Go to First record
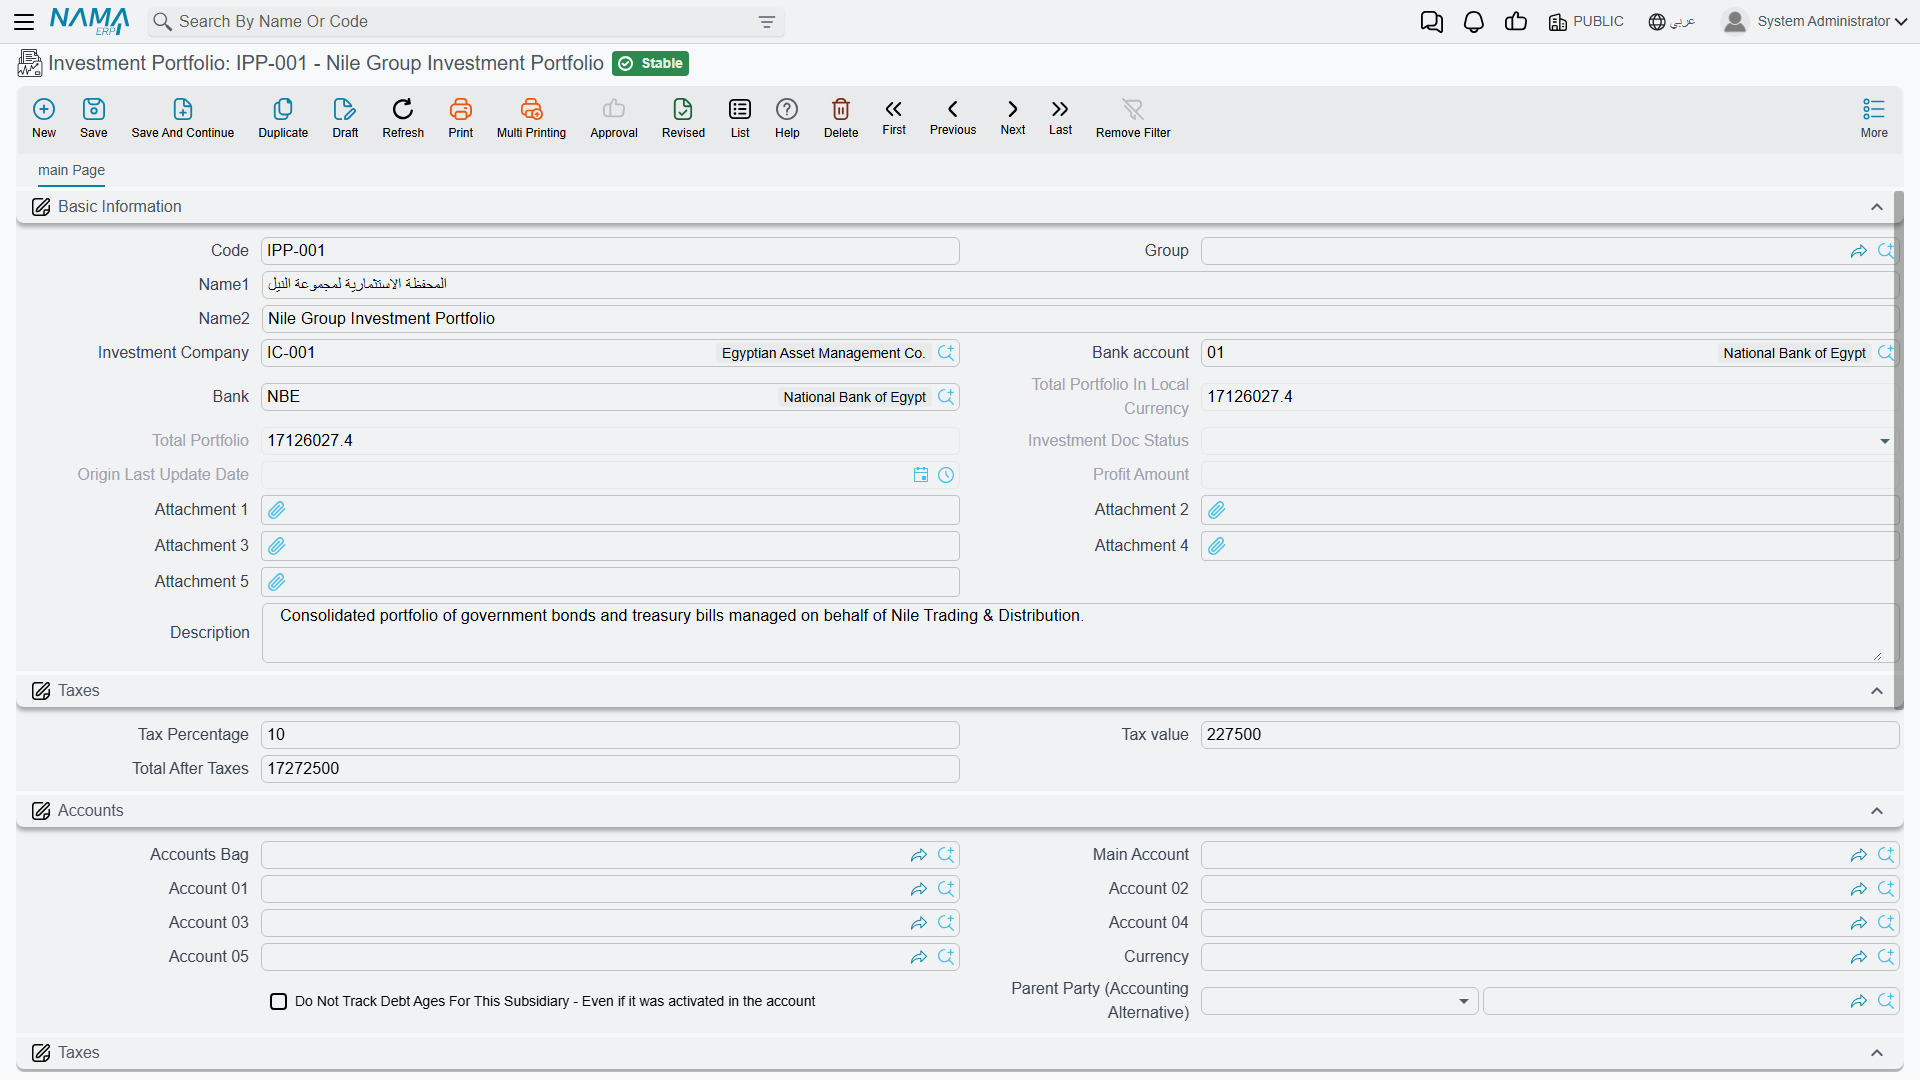This screenshot has height=1080, width=1920. point(894,117)
